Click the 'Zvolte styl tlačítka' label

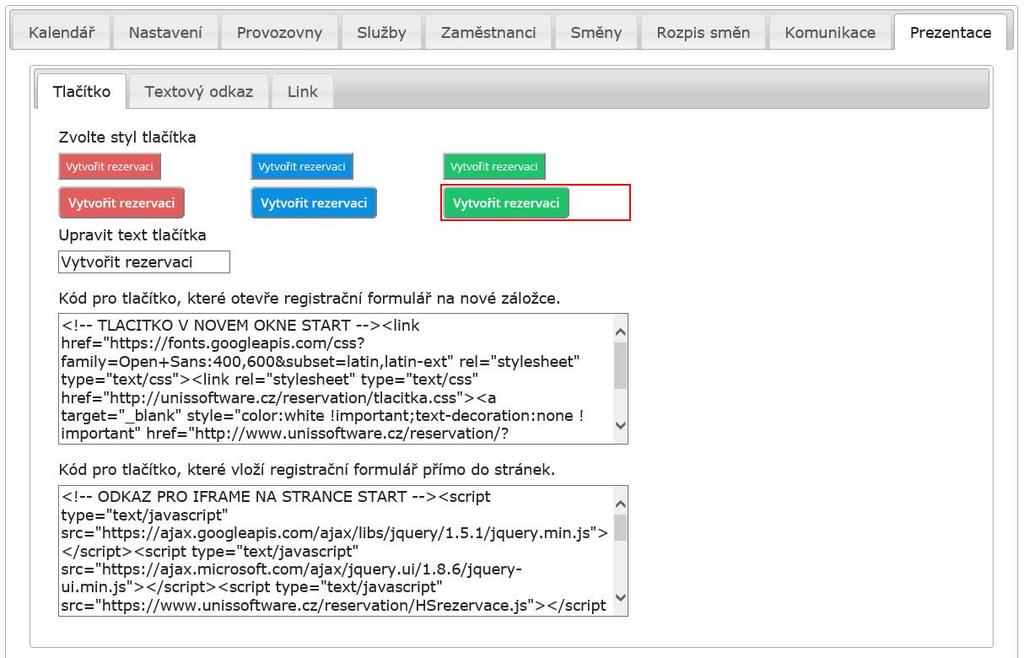point(127,137)
